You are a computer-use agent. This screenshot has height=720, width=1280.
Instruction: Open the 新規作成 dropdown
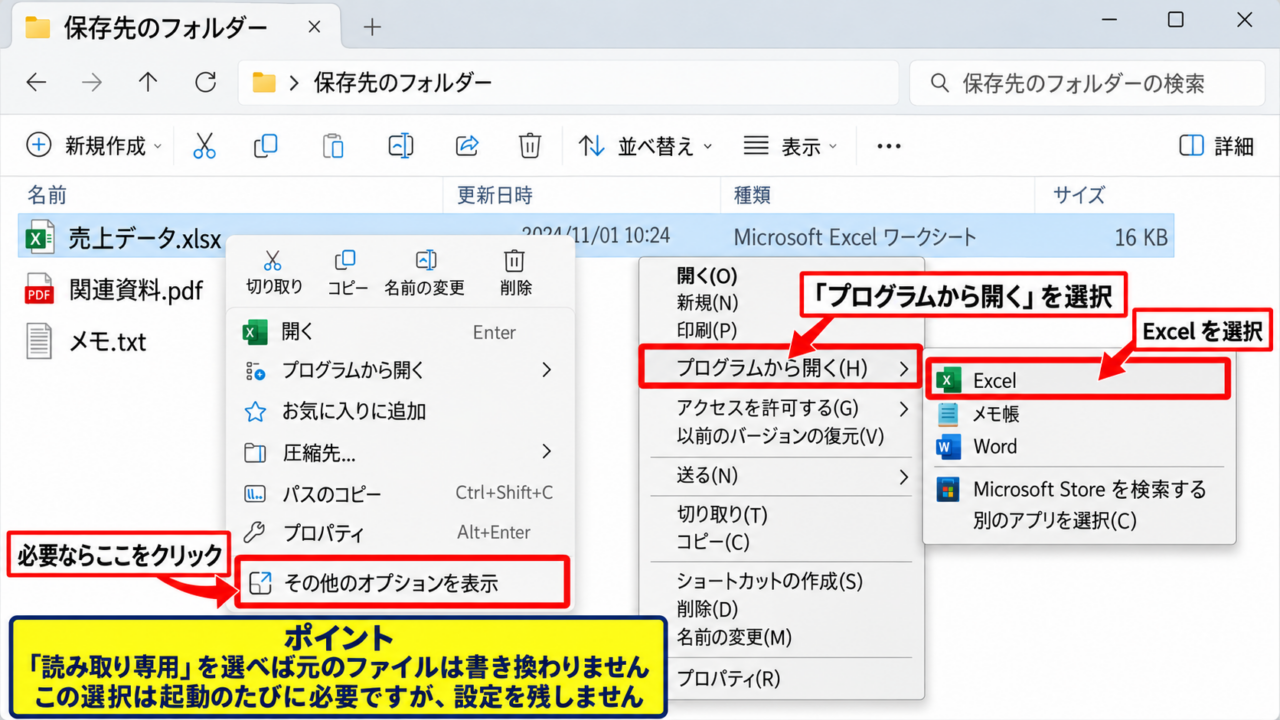pos(93,146)
